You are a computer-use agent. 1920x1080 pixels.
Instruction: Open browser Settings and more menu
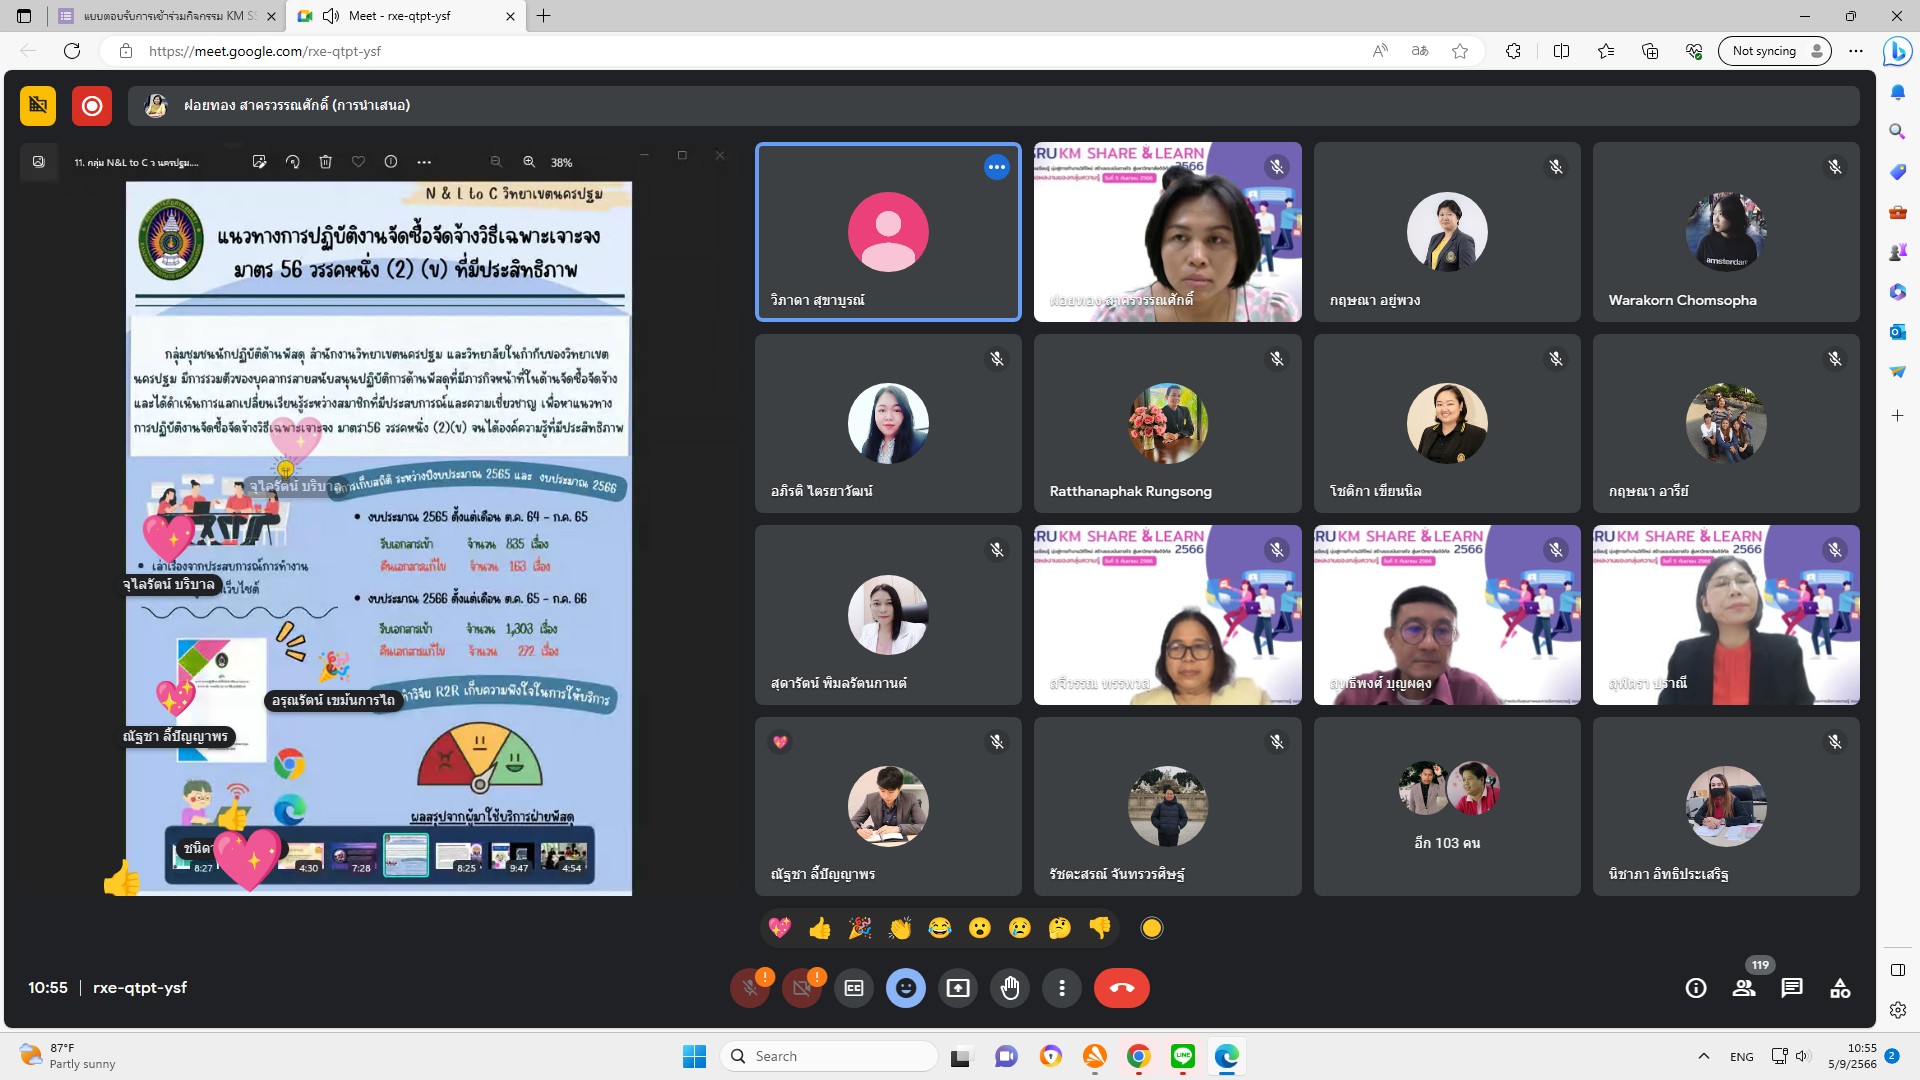1856,51
